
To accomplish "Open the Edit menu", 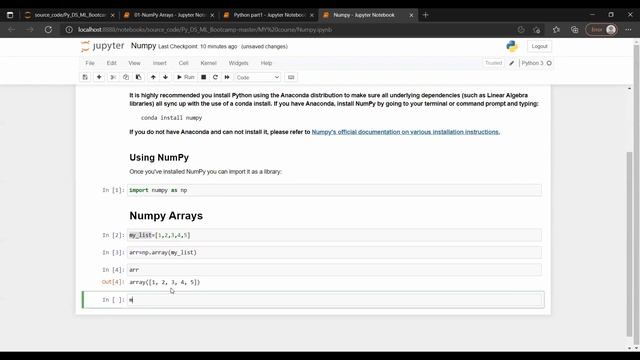I will coord(111,63).
